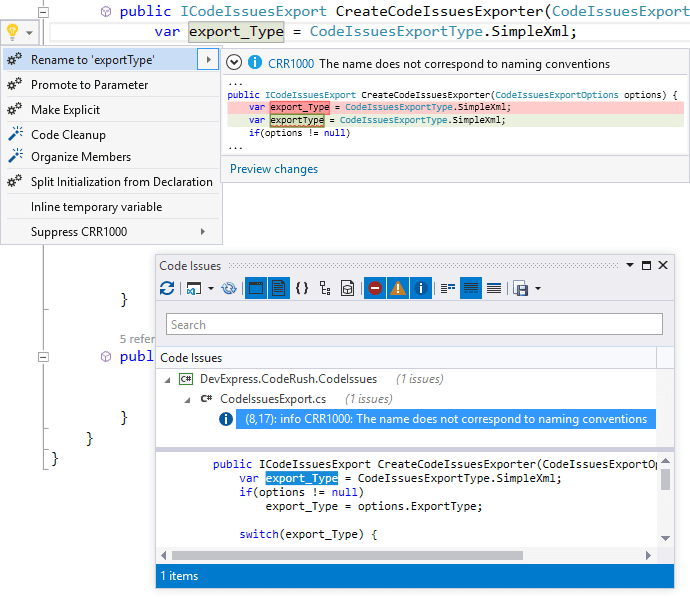This screenshot has width=690, height=597.
Task: Toggle the orange Warnings filter button
Action: [397, 289]
